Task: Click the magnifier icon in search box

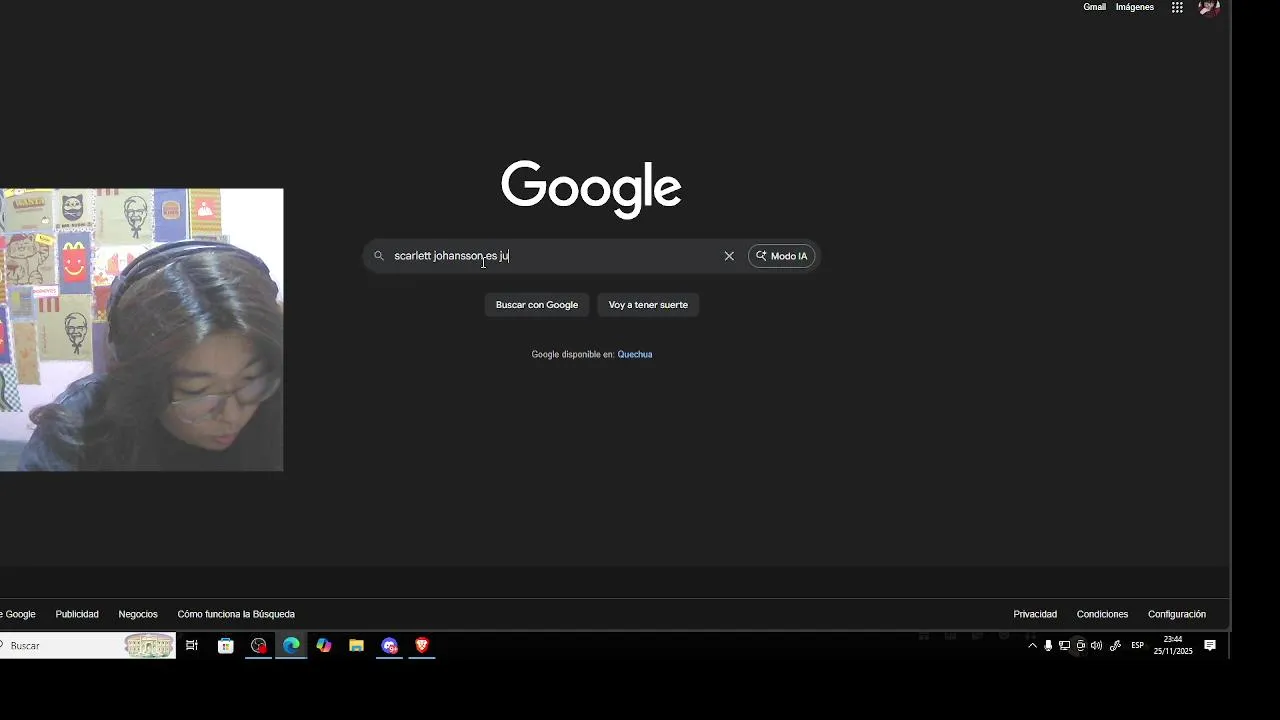Action: click(x=379, y=256)
